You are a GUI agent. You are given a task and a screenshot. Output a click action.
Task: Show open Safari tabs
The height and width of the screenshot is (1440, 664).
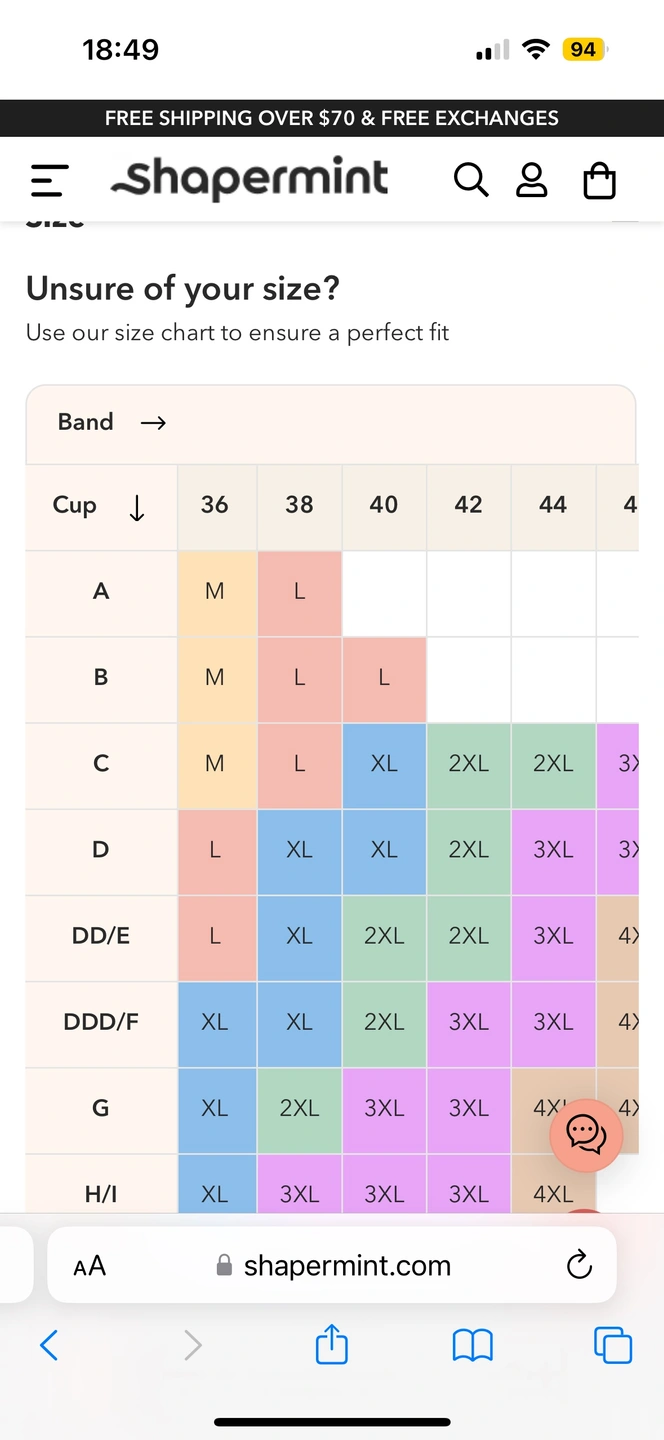613,1345
